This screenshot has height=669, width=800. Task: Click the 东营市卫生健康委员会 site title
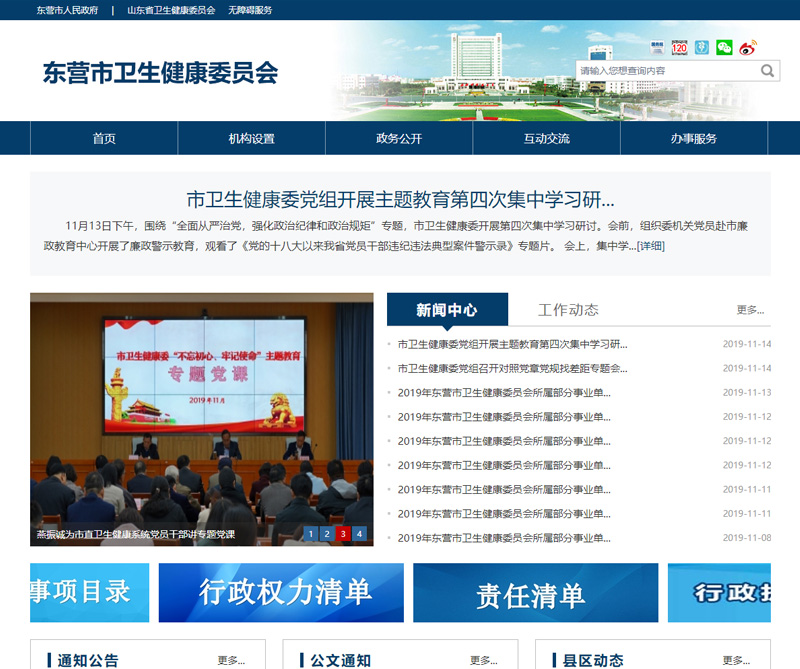click(160, 72)
